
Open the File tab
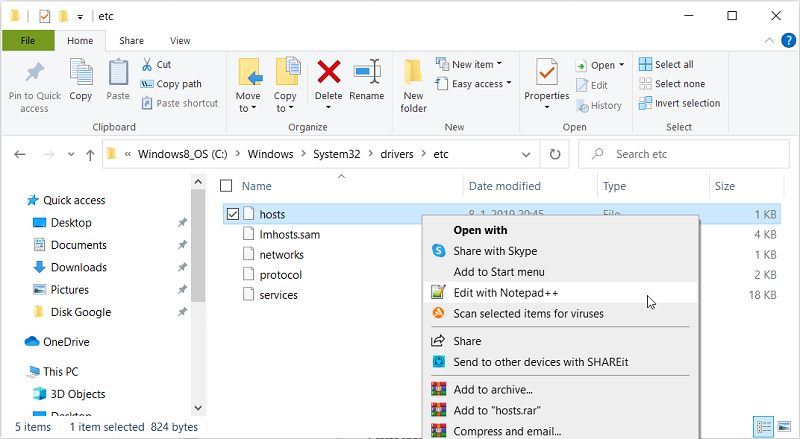pyautogui.click(x=28, y=40)
